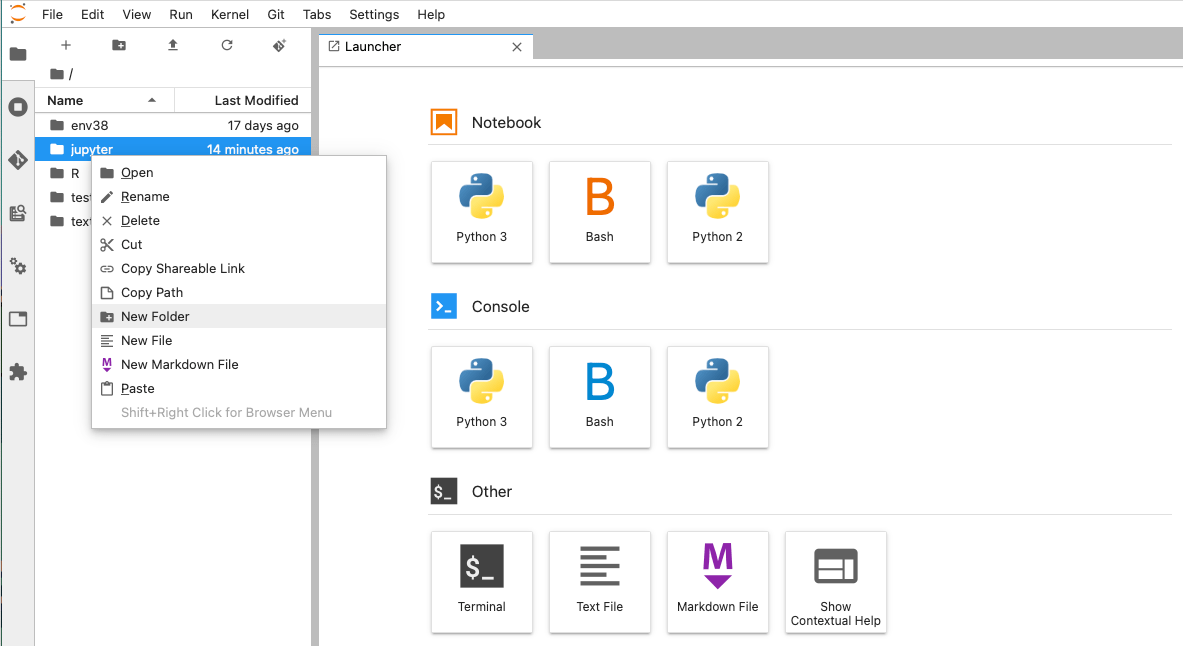
Task: Choose Paste in the context menu
Action: tap(238, 389)
